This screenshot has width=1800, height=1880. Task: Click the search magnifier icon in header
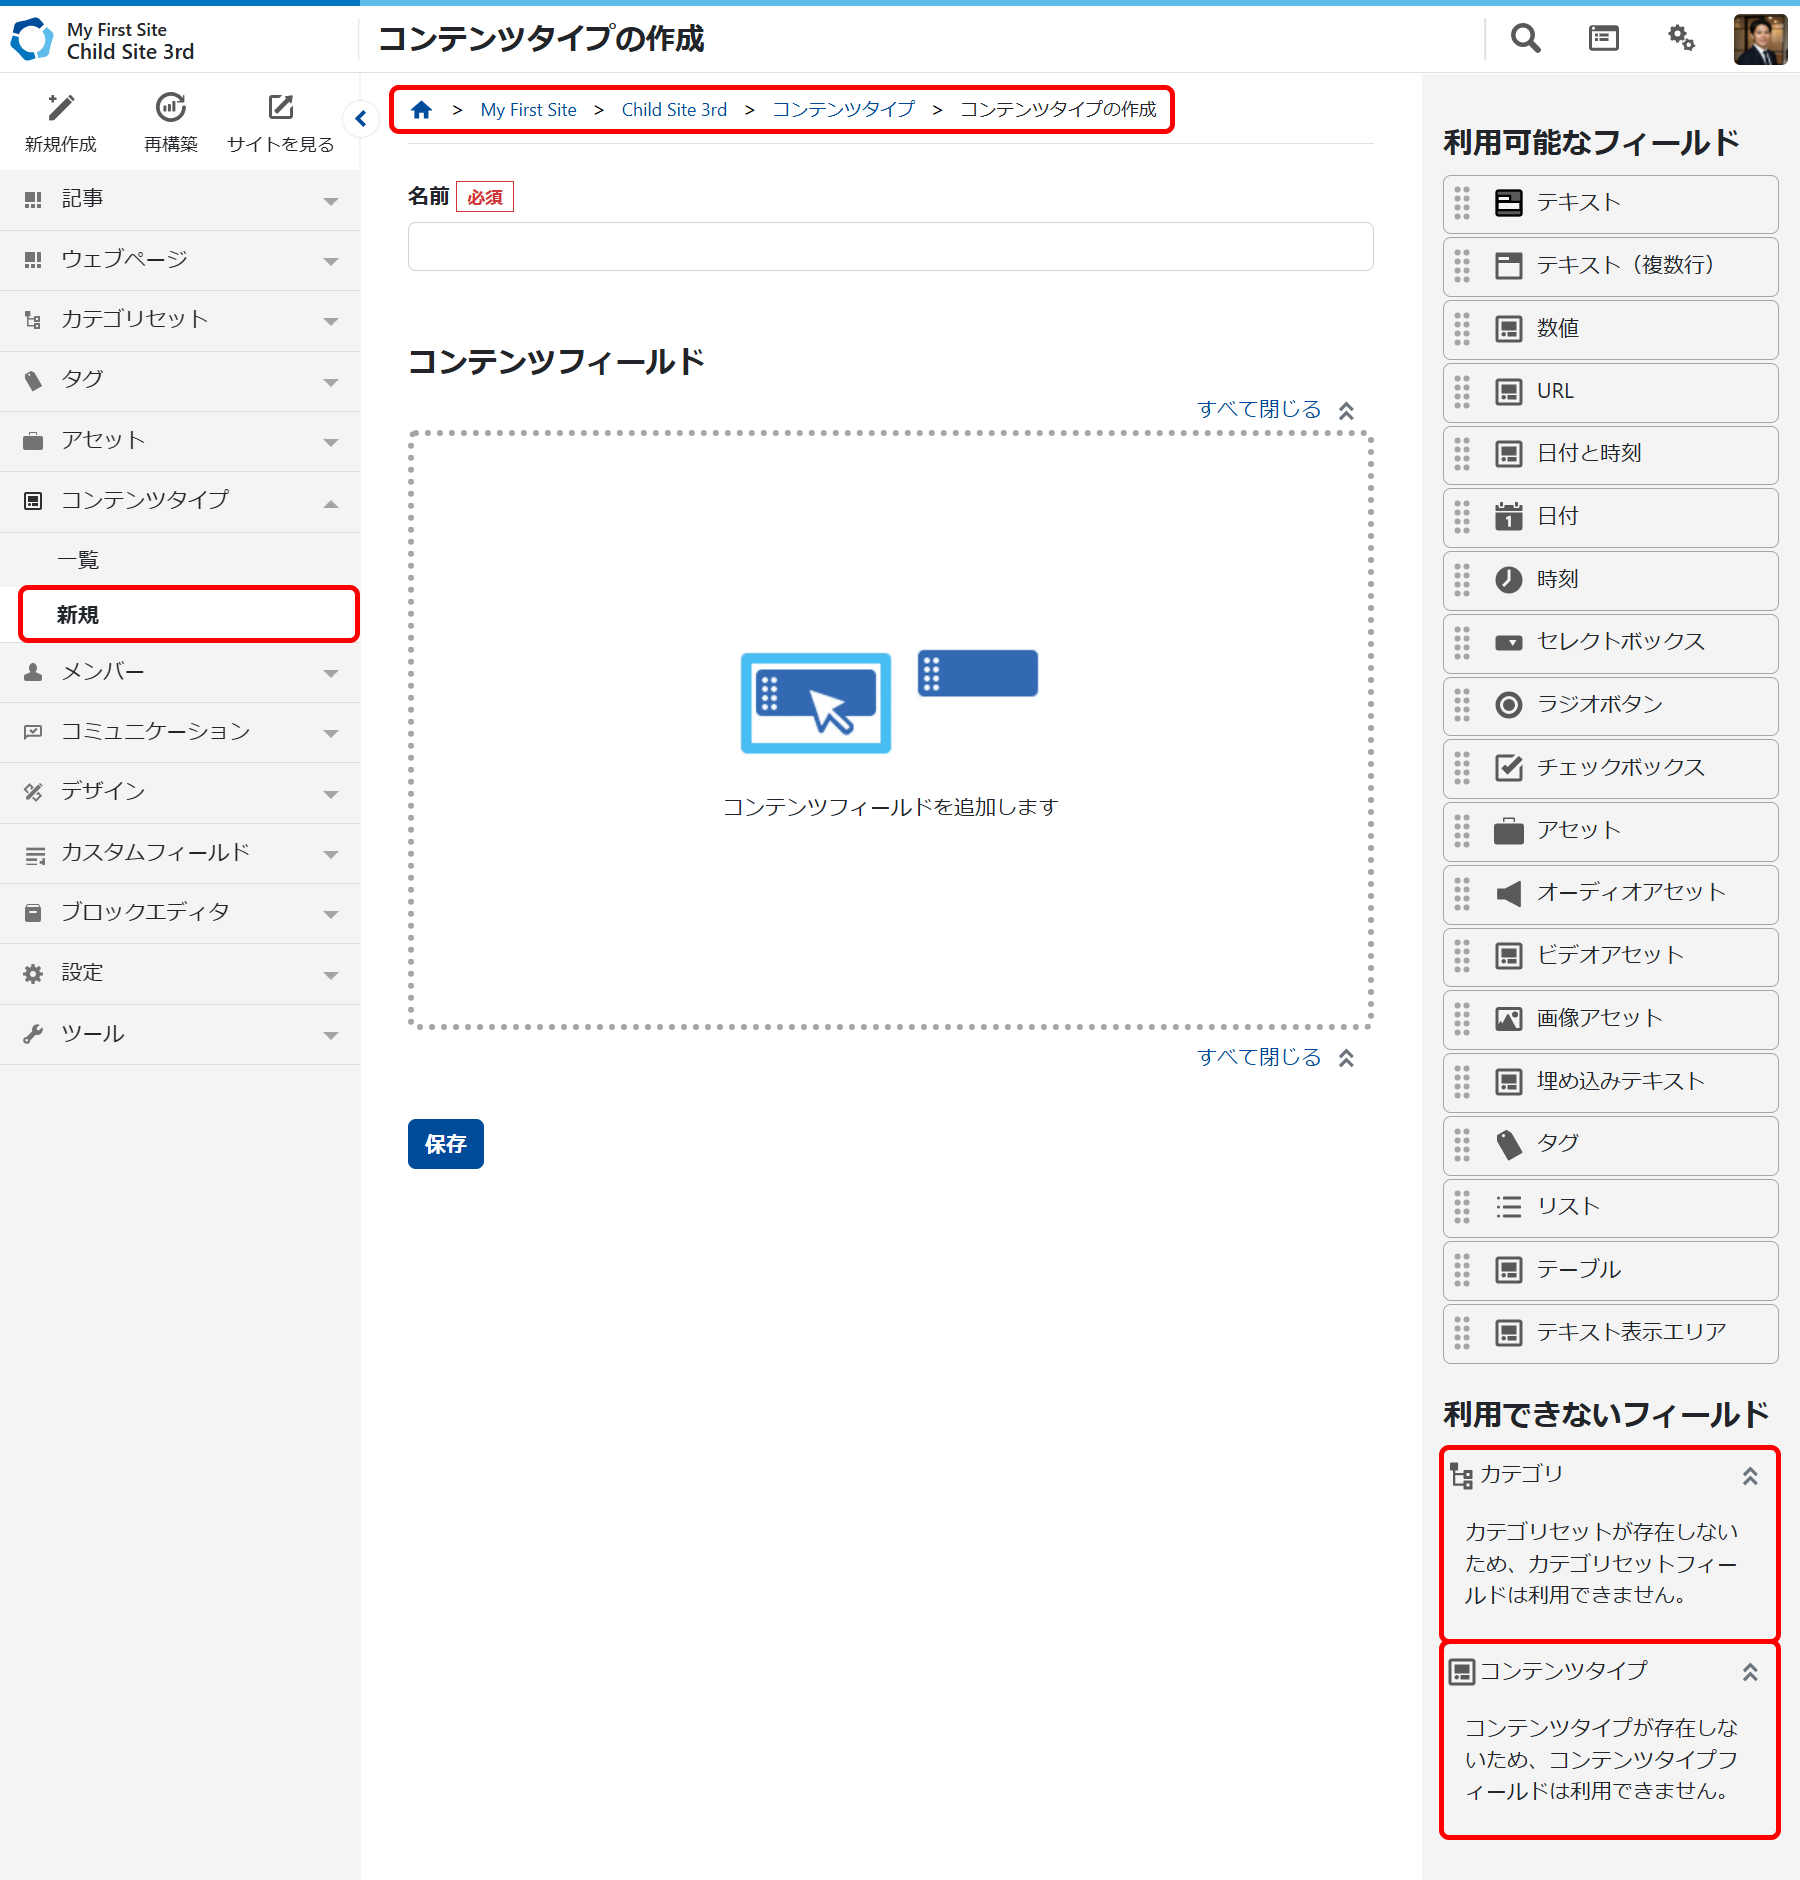click(x=1525, y=39)
